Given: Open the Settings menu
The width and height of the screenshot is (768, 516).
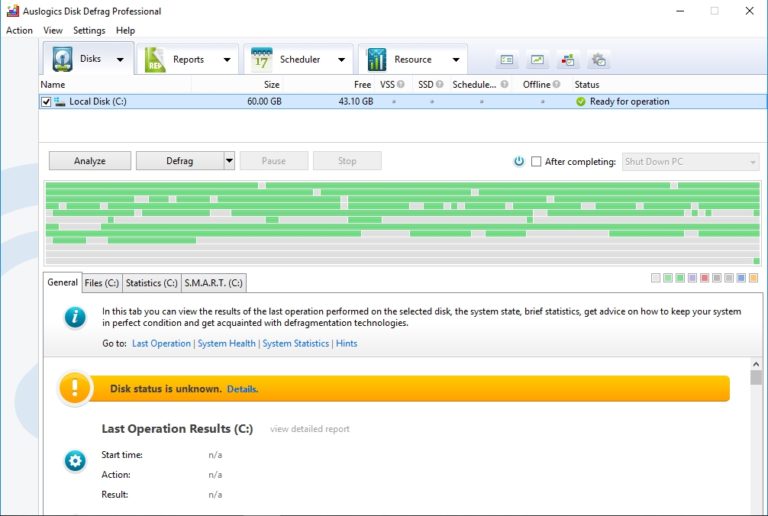Looking at the screenshot, I should tap(89, 30).
